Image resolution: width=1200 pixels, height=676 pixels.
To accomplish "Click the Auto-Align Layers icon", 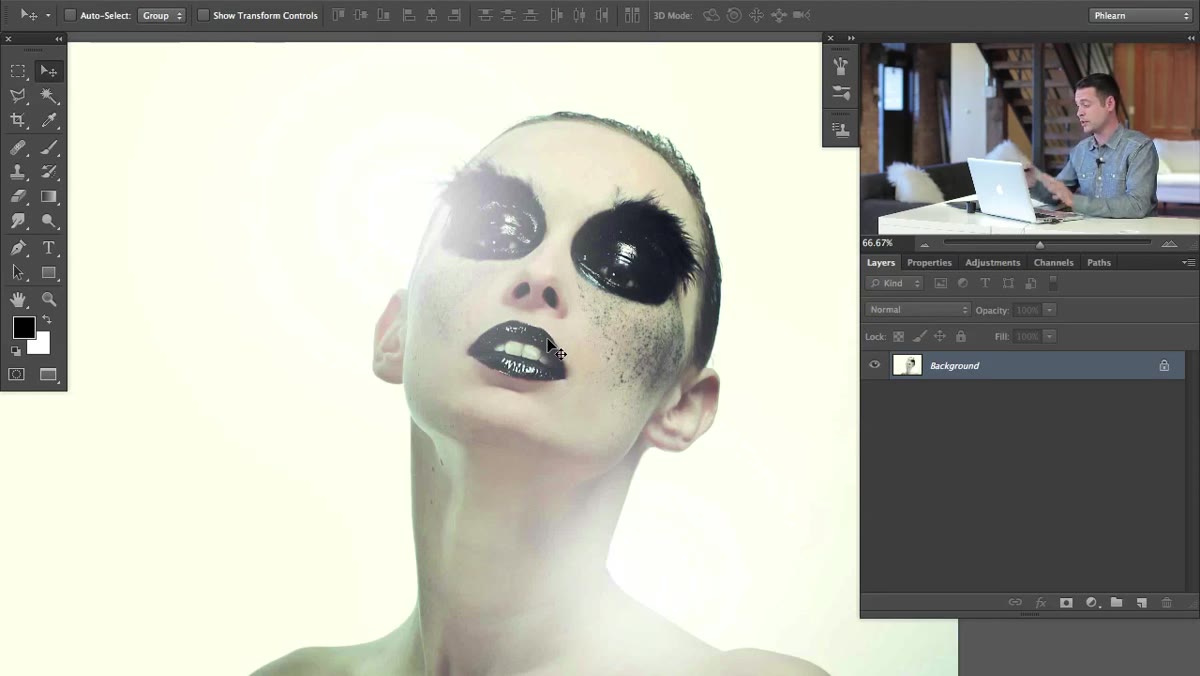I will (x=632, y=15).
